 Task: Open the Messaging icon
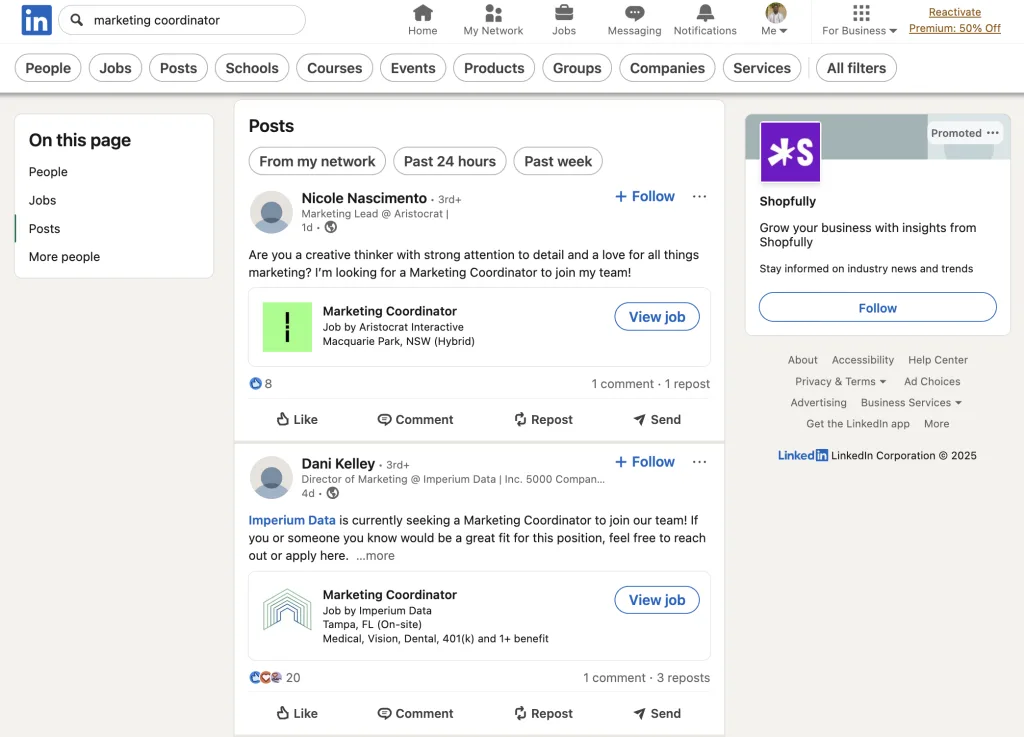tap(634, 14)
